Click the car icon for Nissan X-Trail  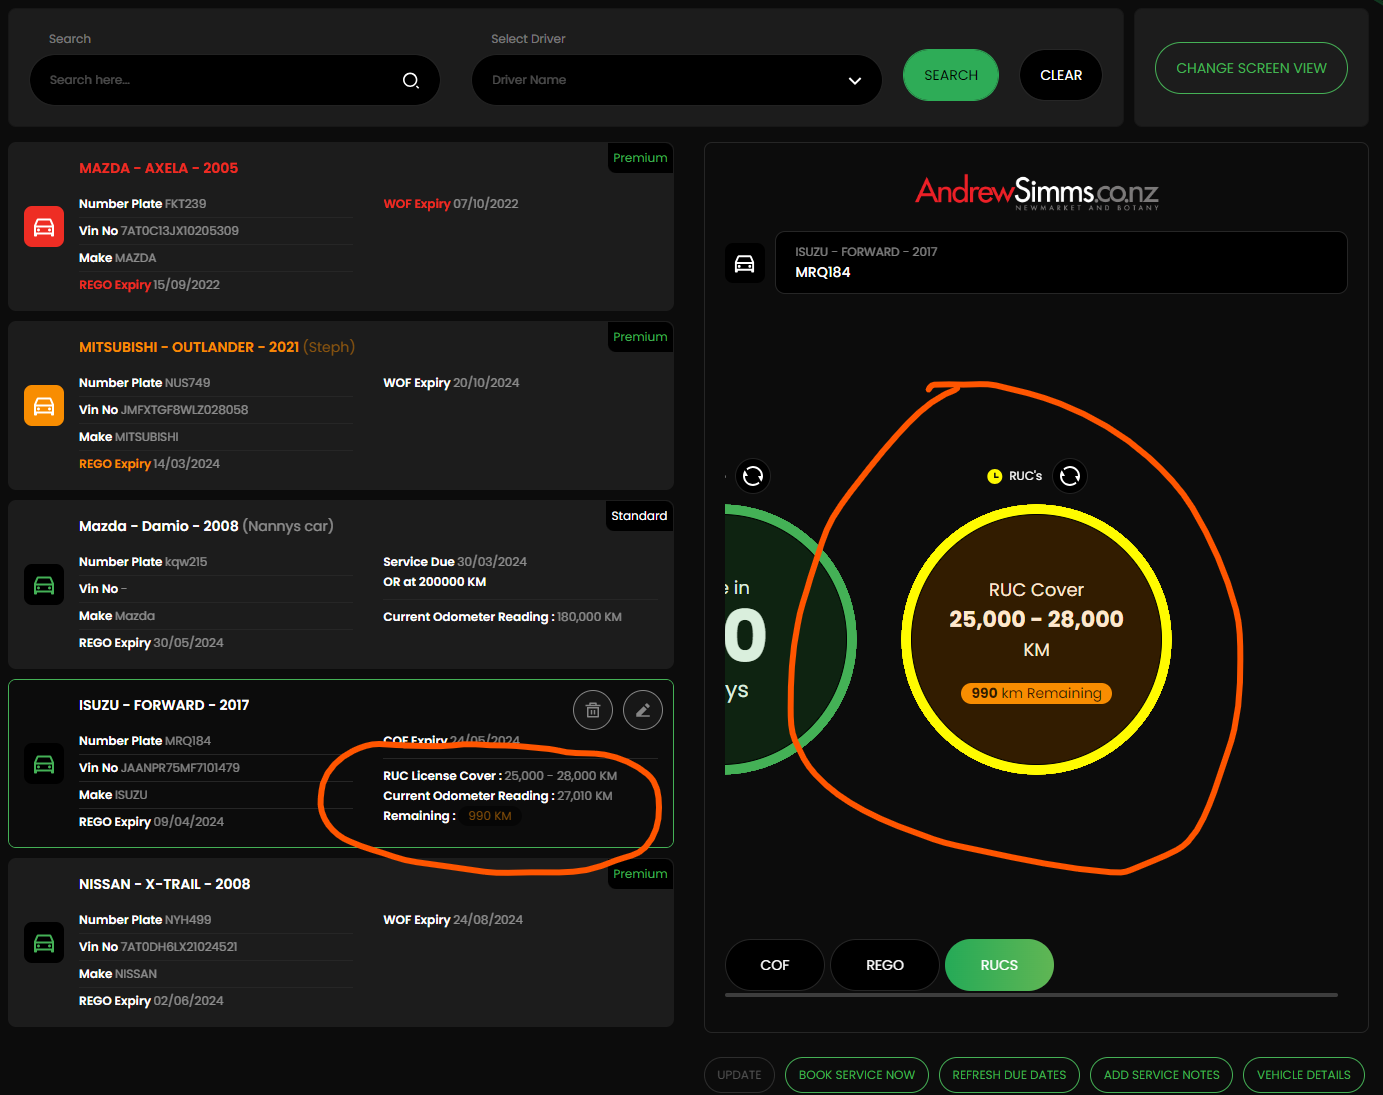[44, 943]
